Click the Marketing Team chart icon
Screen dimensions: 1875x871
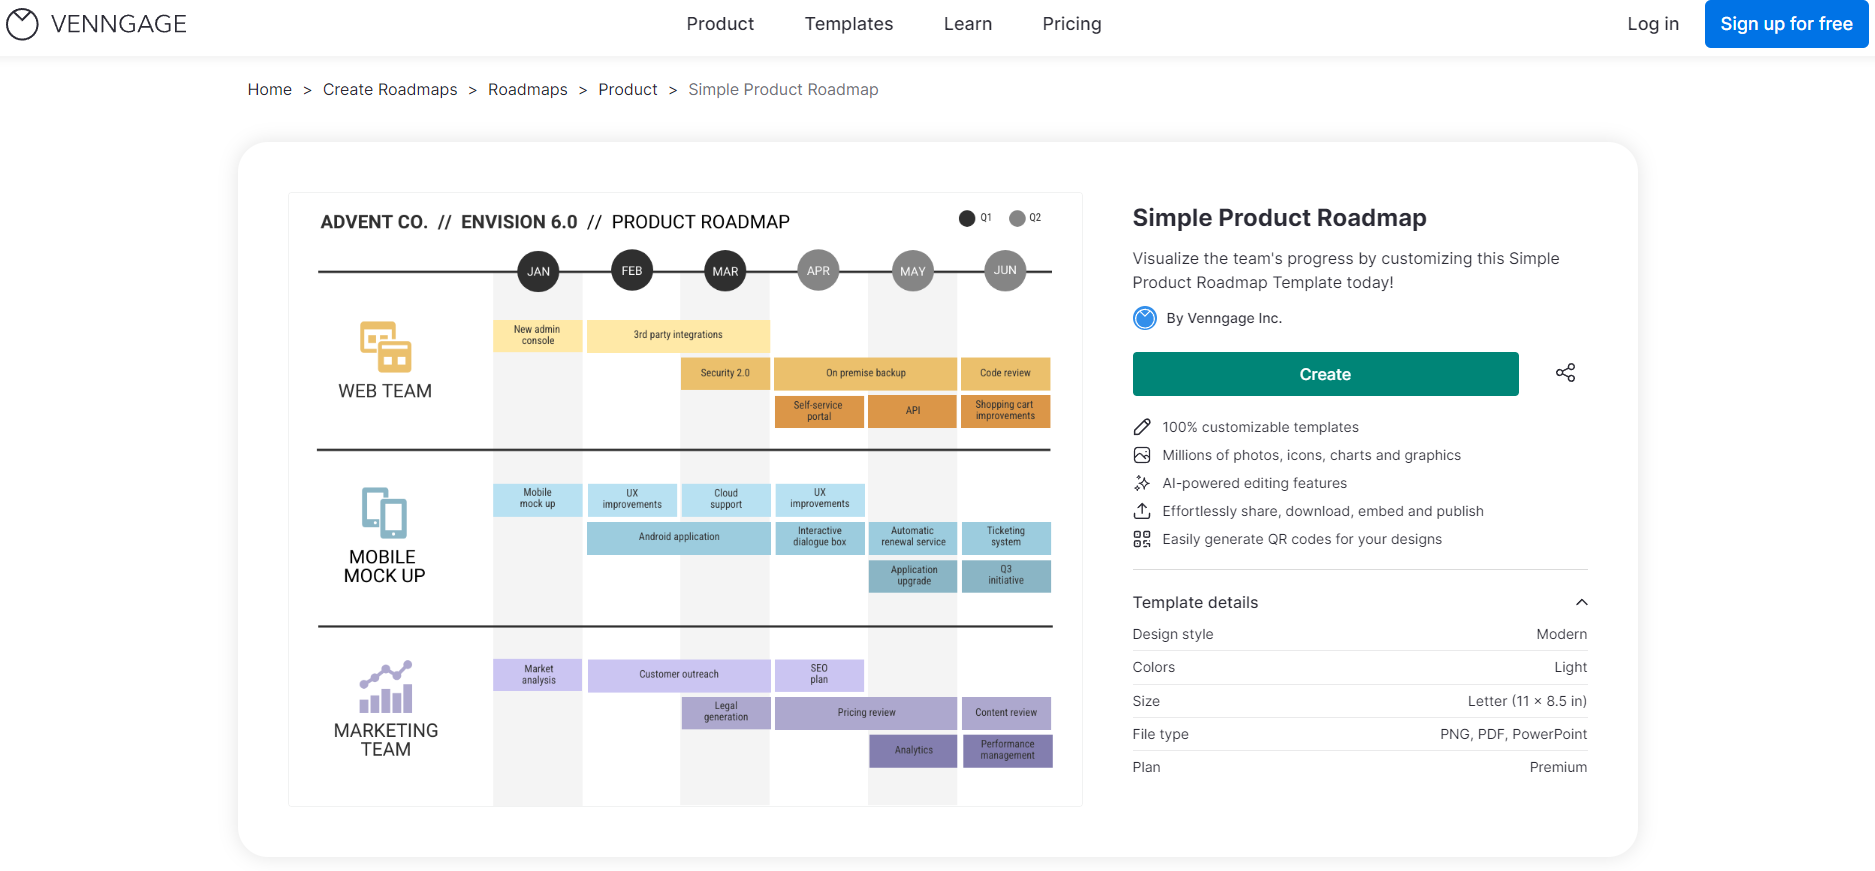[x=386, y=687]
